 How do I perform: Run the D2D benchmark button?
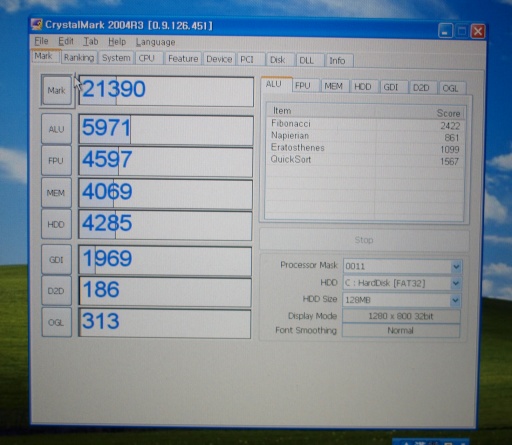[56, 291]
